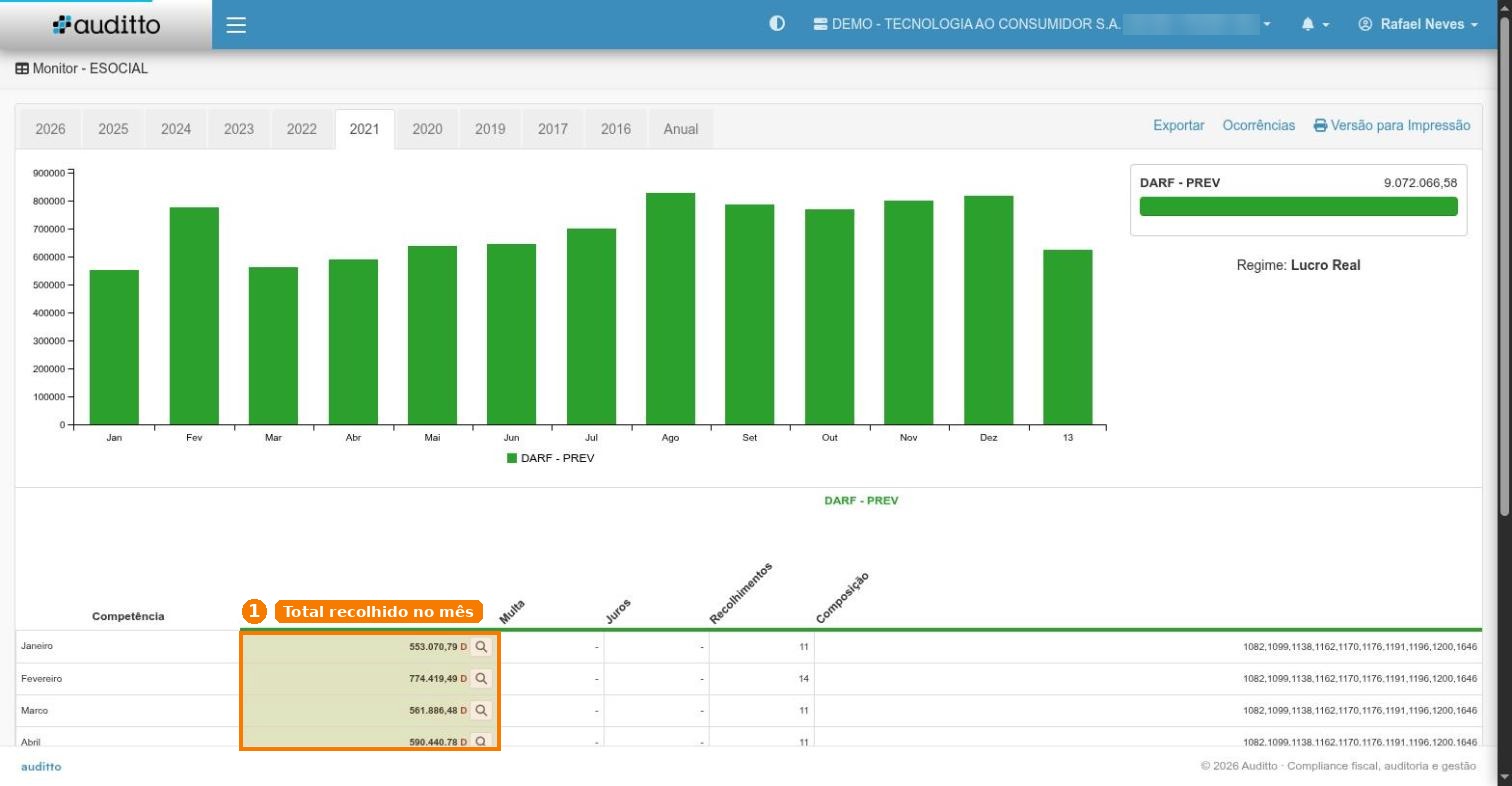This screenshot has height=786, width=1512.
Task: Switch to the 2025 tab
Action: [x=113, y=129]
